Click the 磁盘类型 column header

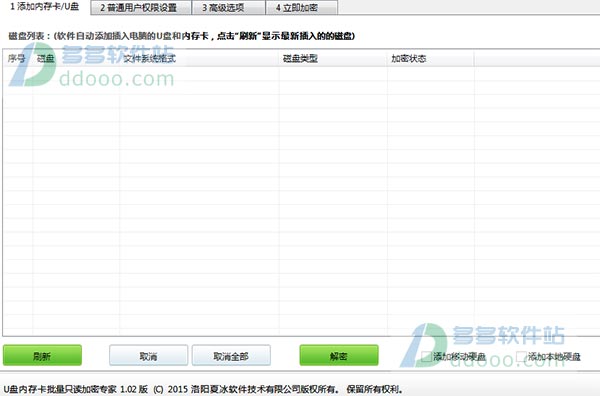click(333, 59)
